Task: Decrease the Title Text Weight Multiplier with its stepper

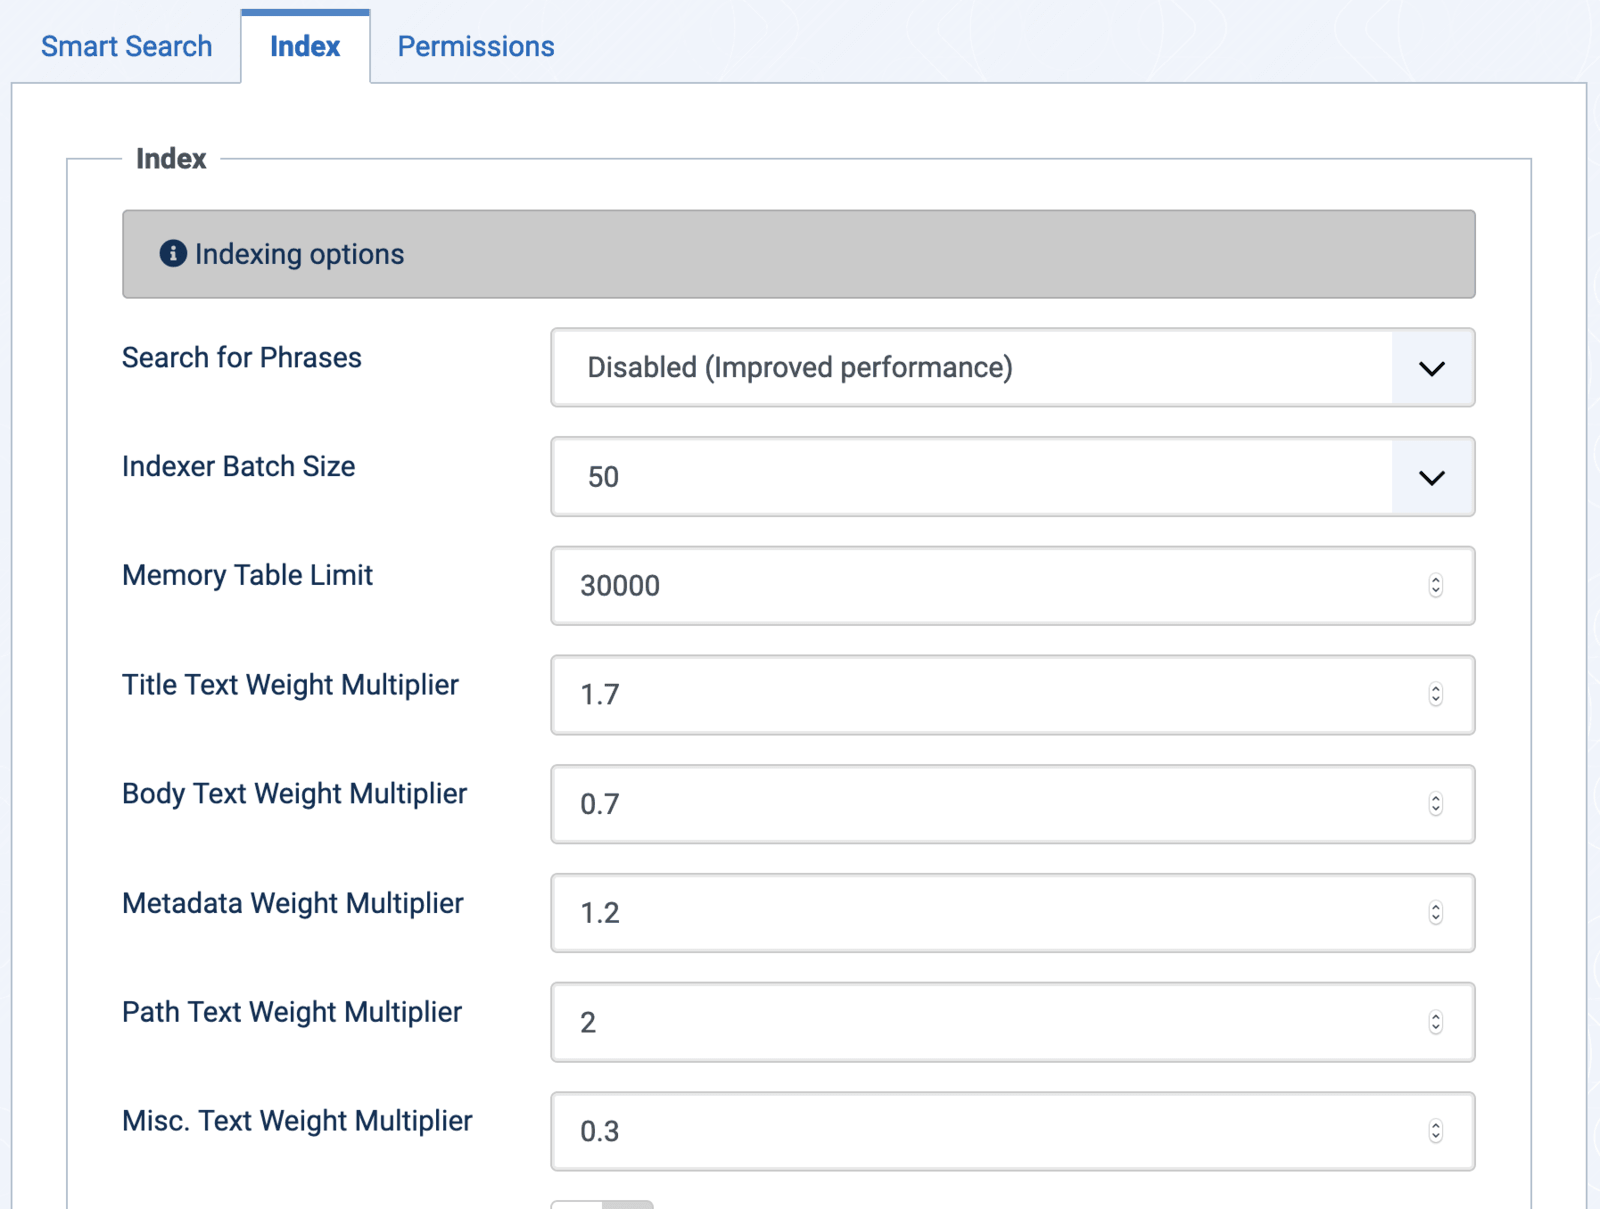Action: pyautogui.click(x=1436, y=699)
